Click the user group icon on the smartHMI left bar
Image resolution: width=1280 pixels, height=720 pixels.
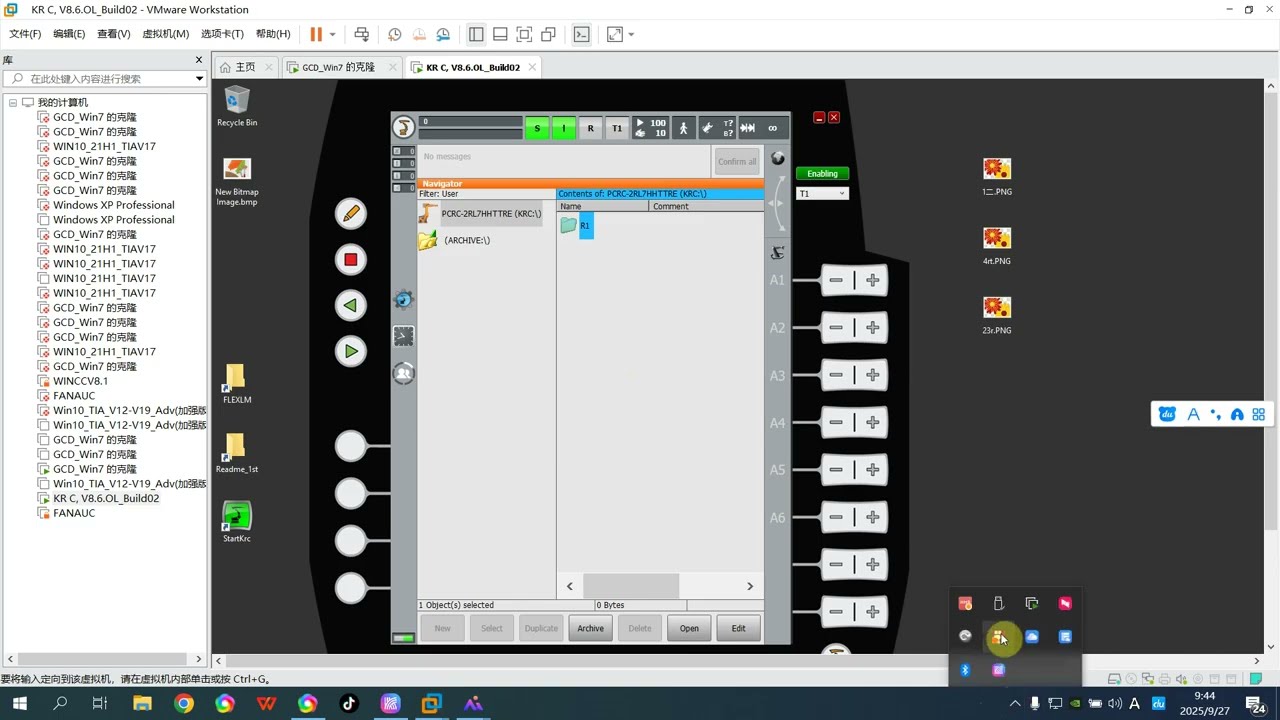click(x=404, y=373)
